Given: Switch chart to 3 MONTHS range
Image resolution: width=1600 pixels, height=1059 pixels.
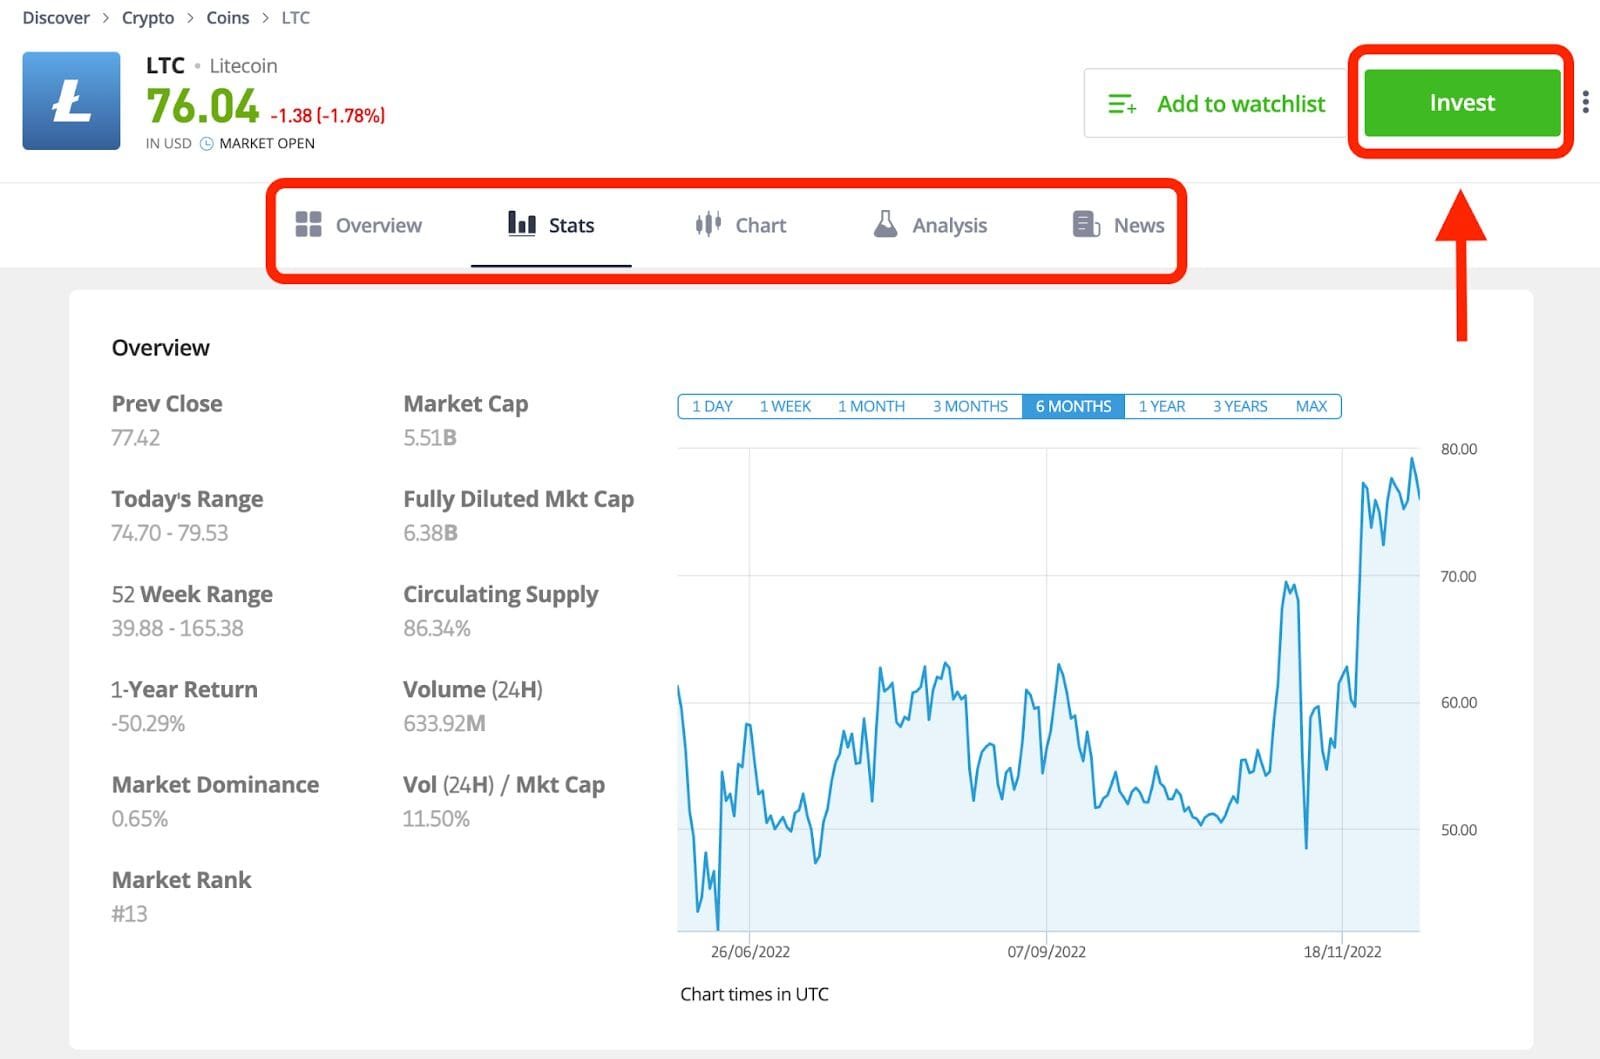Looking at the screenshot, I should 970,406.
